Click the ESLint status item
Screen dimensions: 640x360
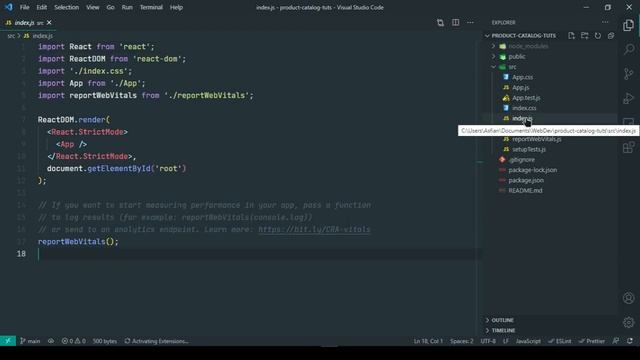click(560, 341)
